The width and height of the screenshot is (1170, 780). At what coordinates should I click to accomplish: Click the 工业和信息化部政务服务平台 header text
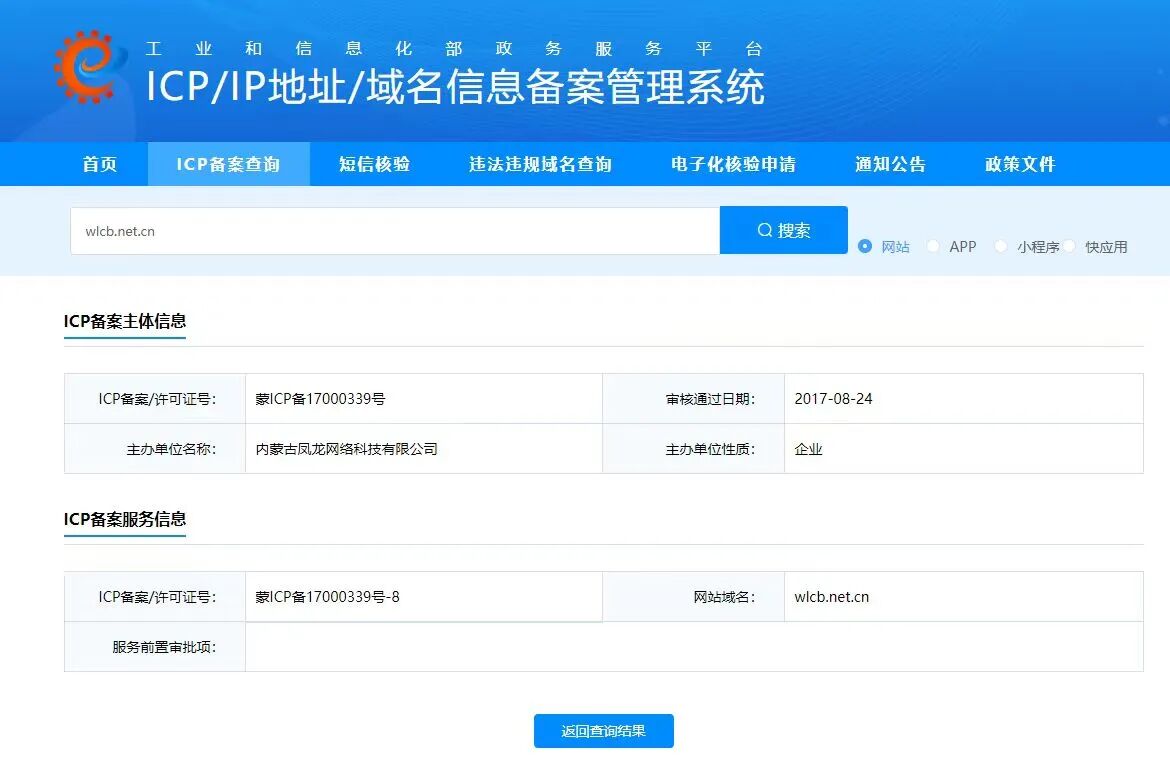coord(454,49)
